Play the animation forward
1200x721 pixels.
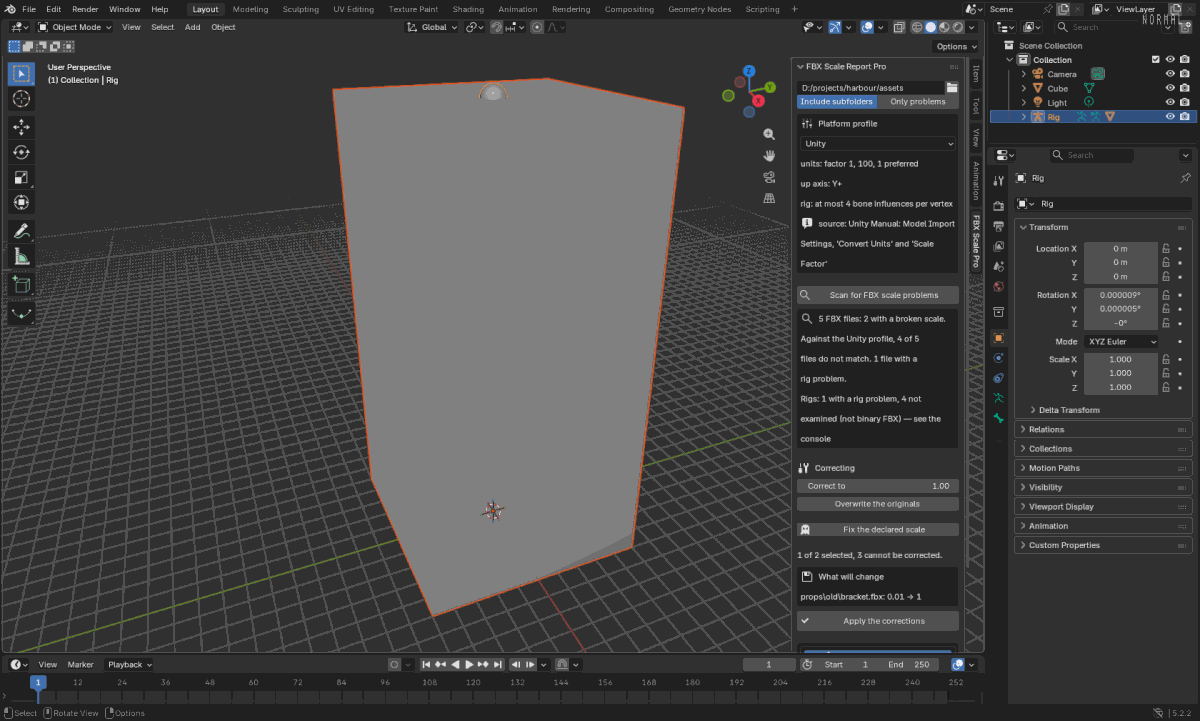click(469, 664)
